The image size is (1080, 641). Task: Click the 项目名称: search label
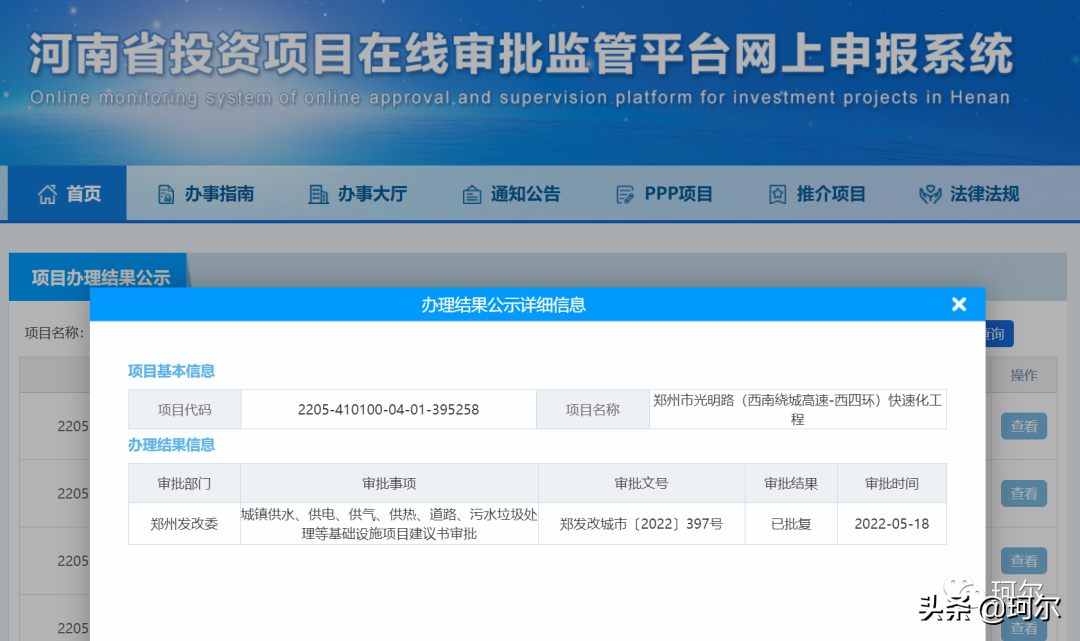pyautogui.click(x=54, y=333)
